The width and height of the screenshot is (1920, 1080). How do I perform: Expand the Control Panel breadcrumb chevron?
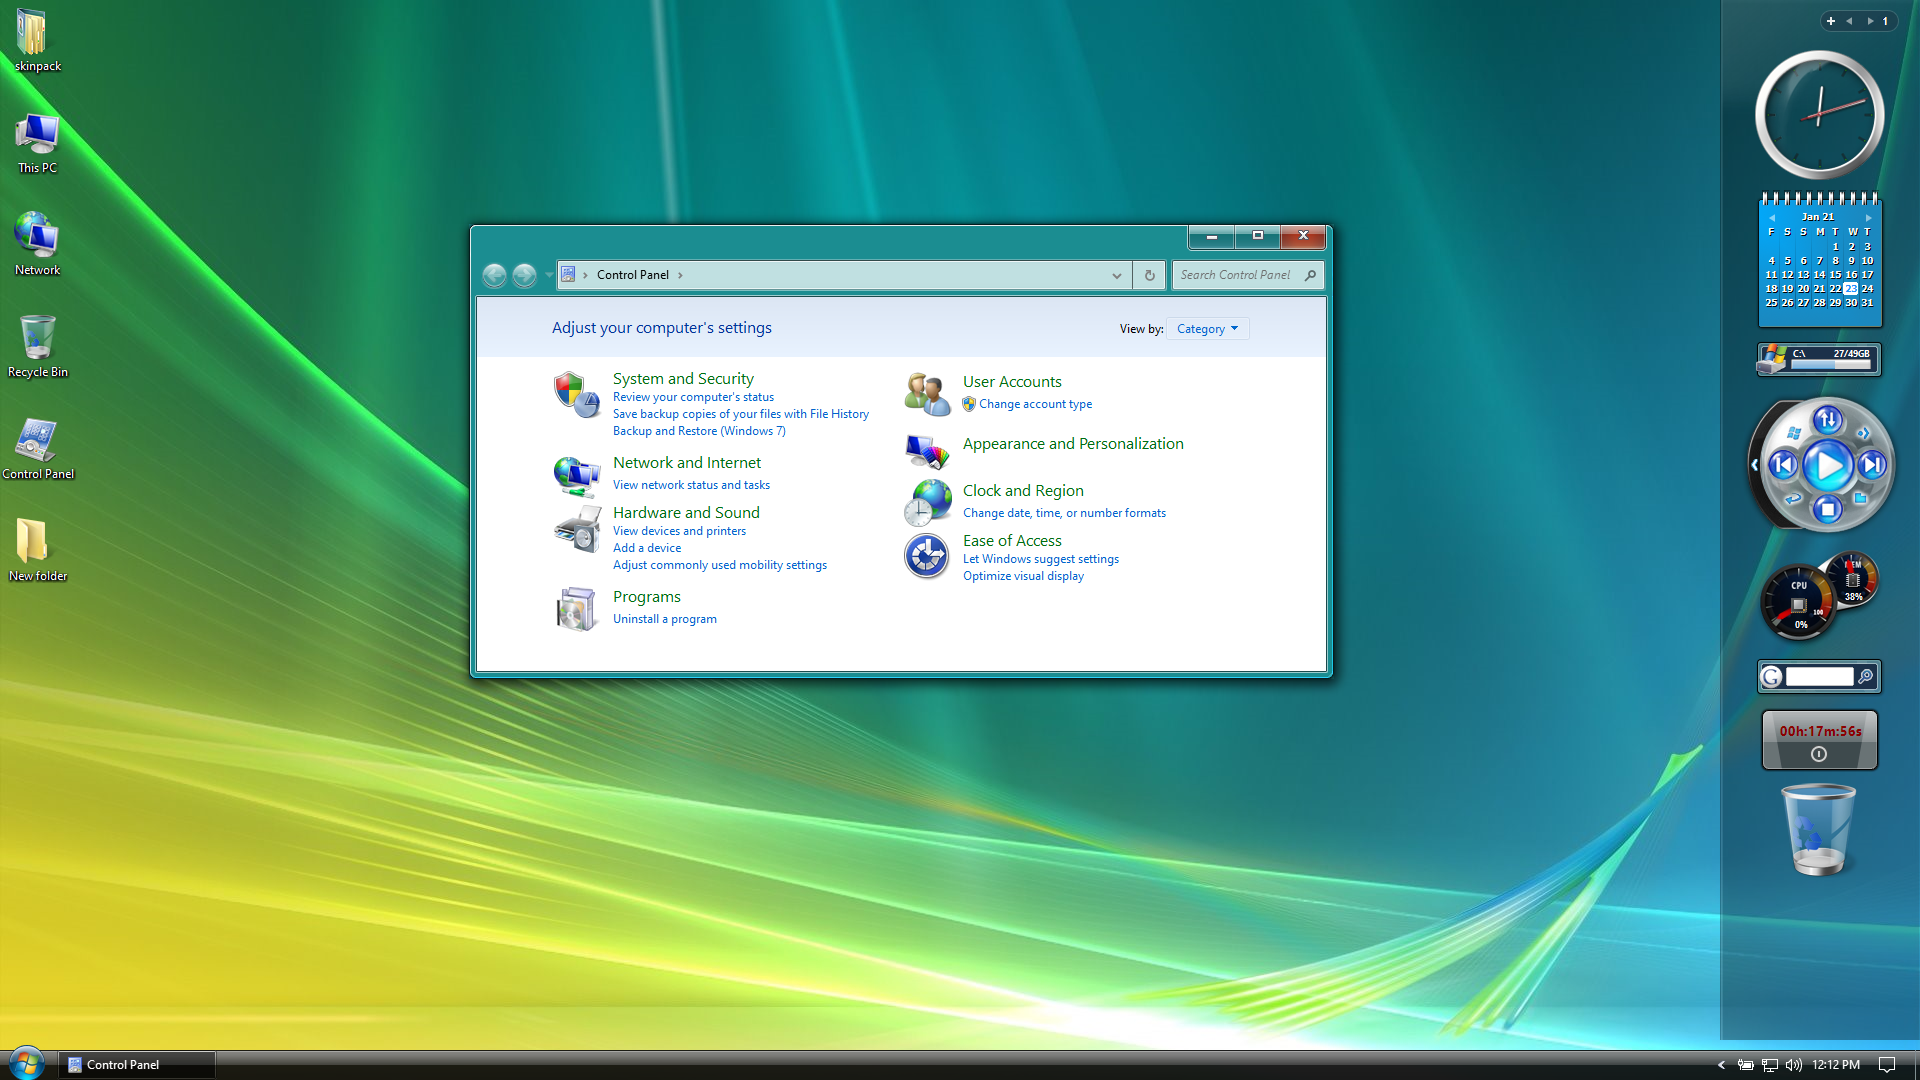(680, 275)
